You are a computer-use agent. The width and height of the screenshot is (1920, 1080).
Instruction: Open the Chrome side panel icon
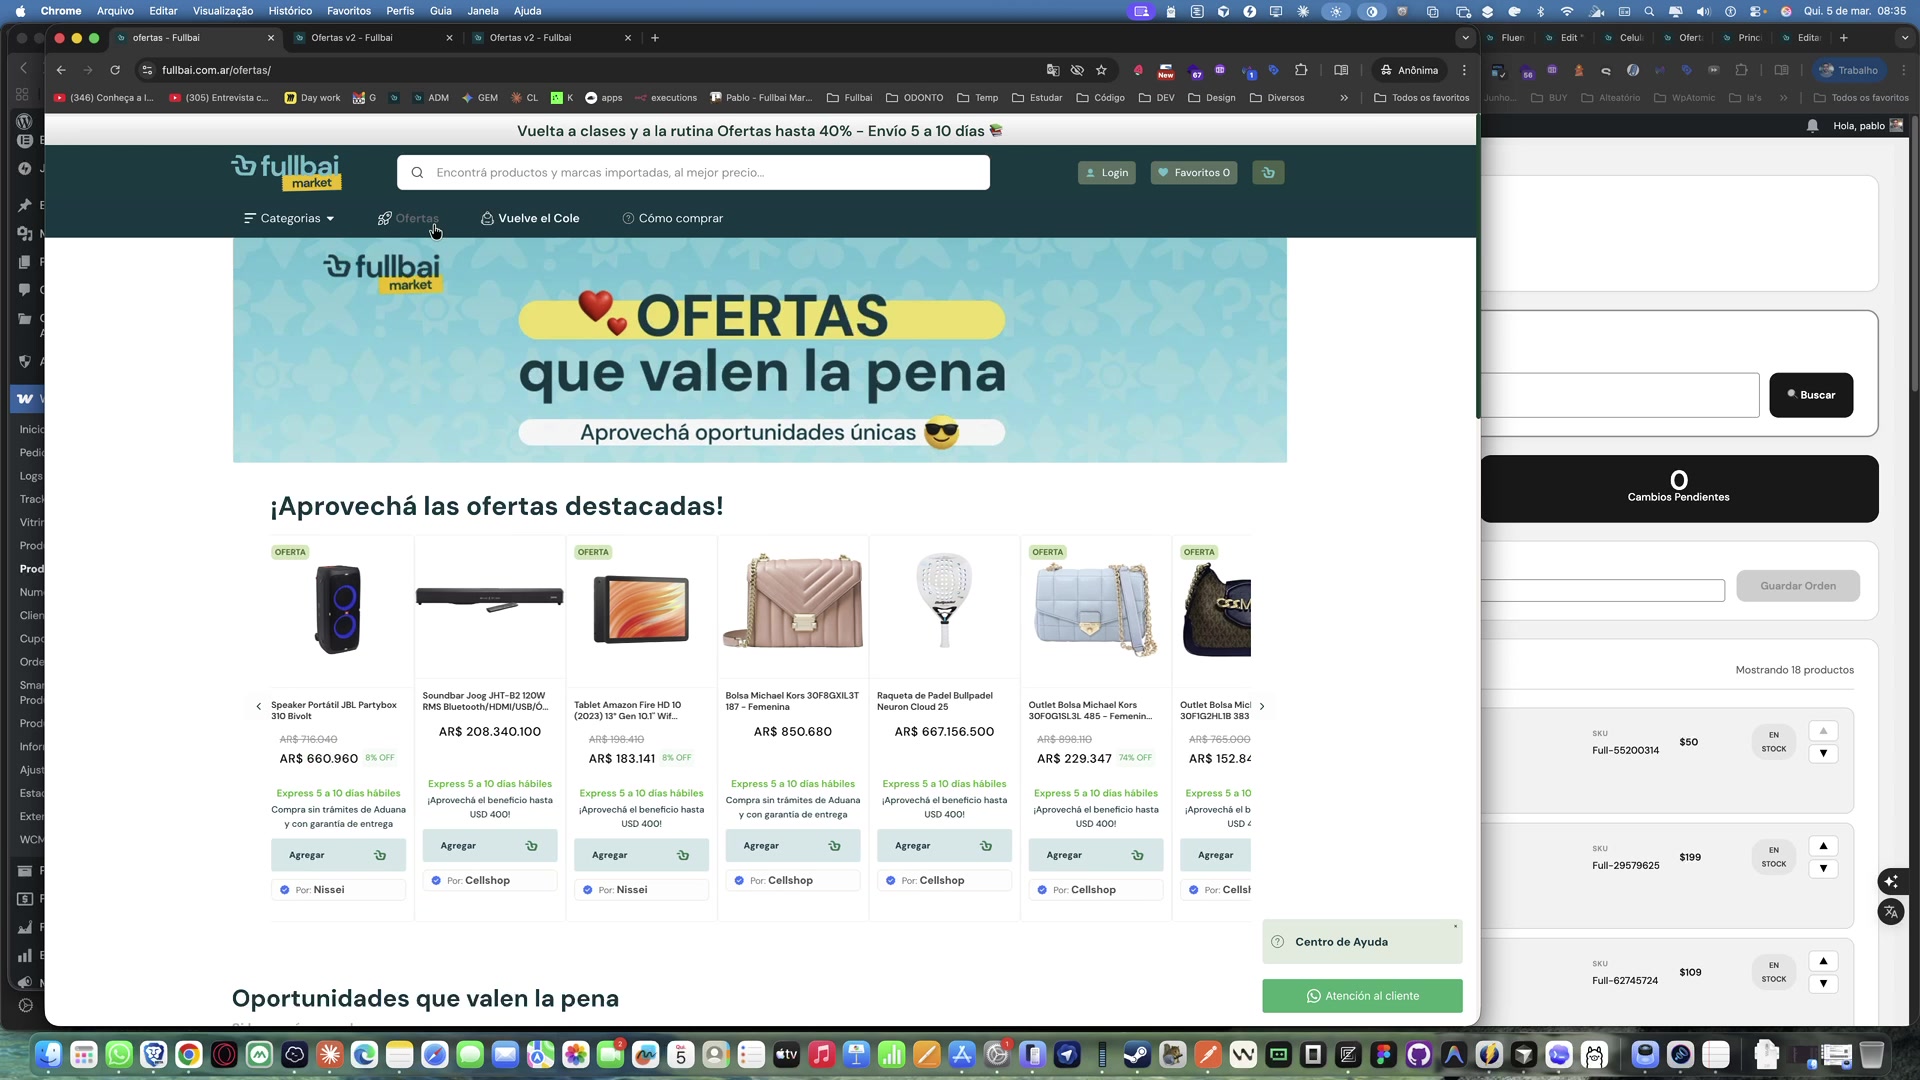1341,70
